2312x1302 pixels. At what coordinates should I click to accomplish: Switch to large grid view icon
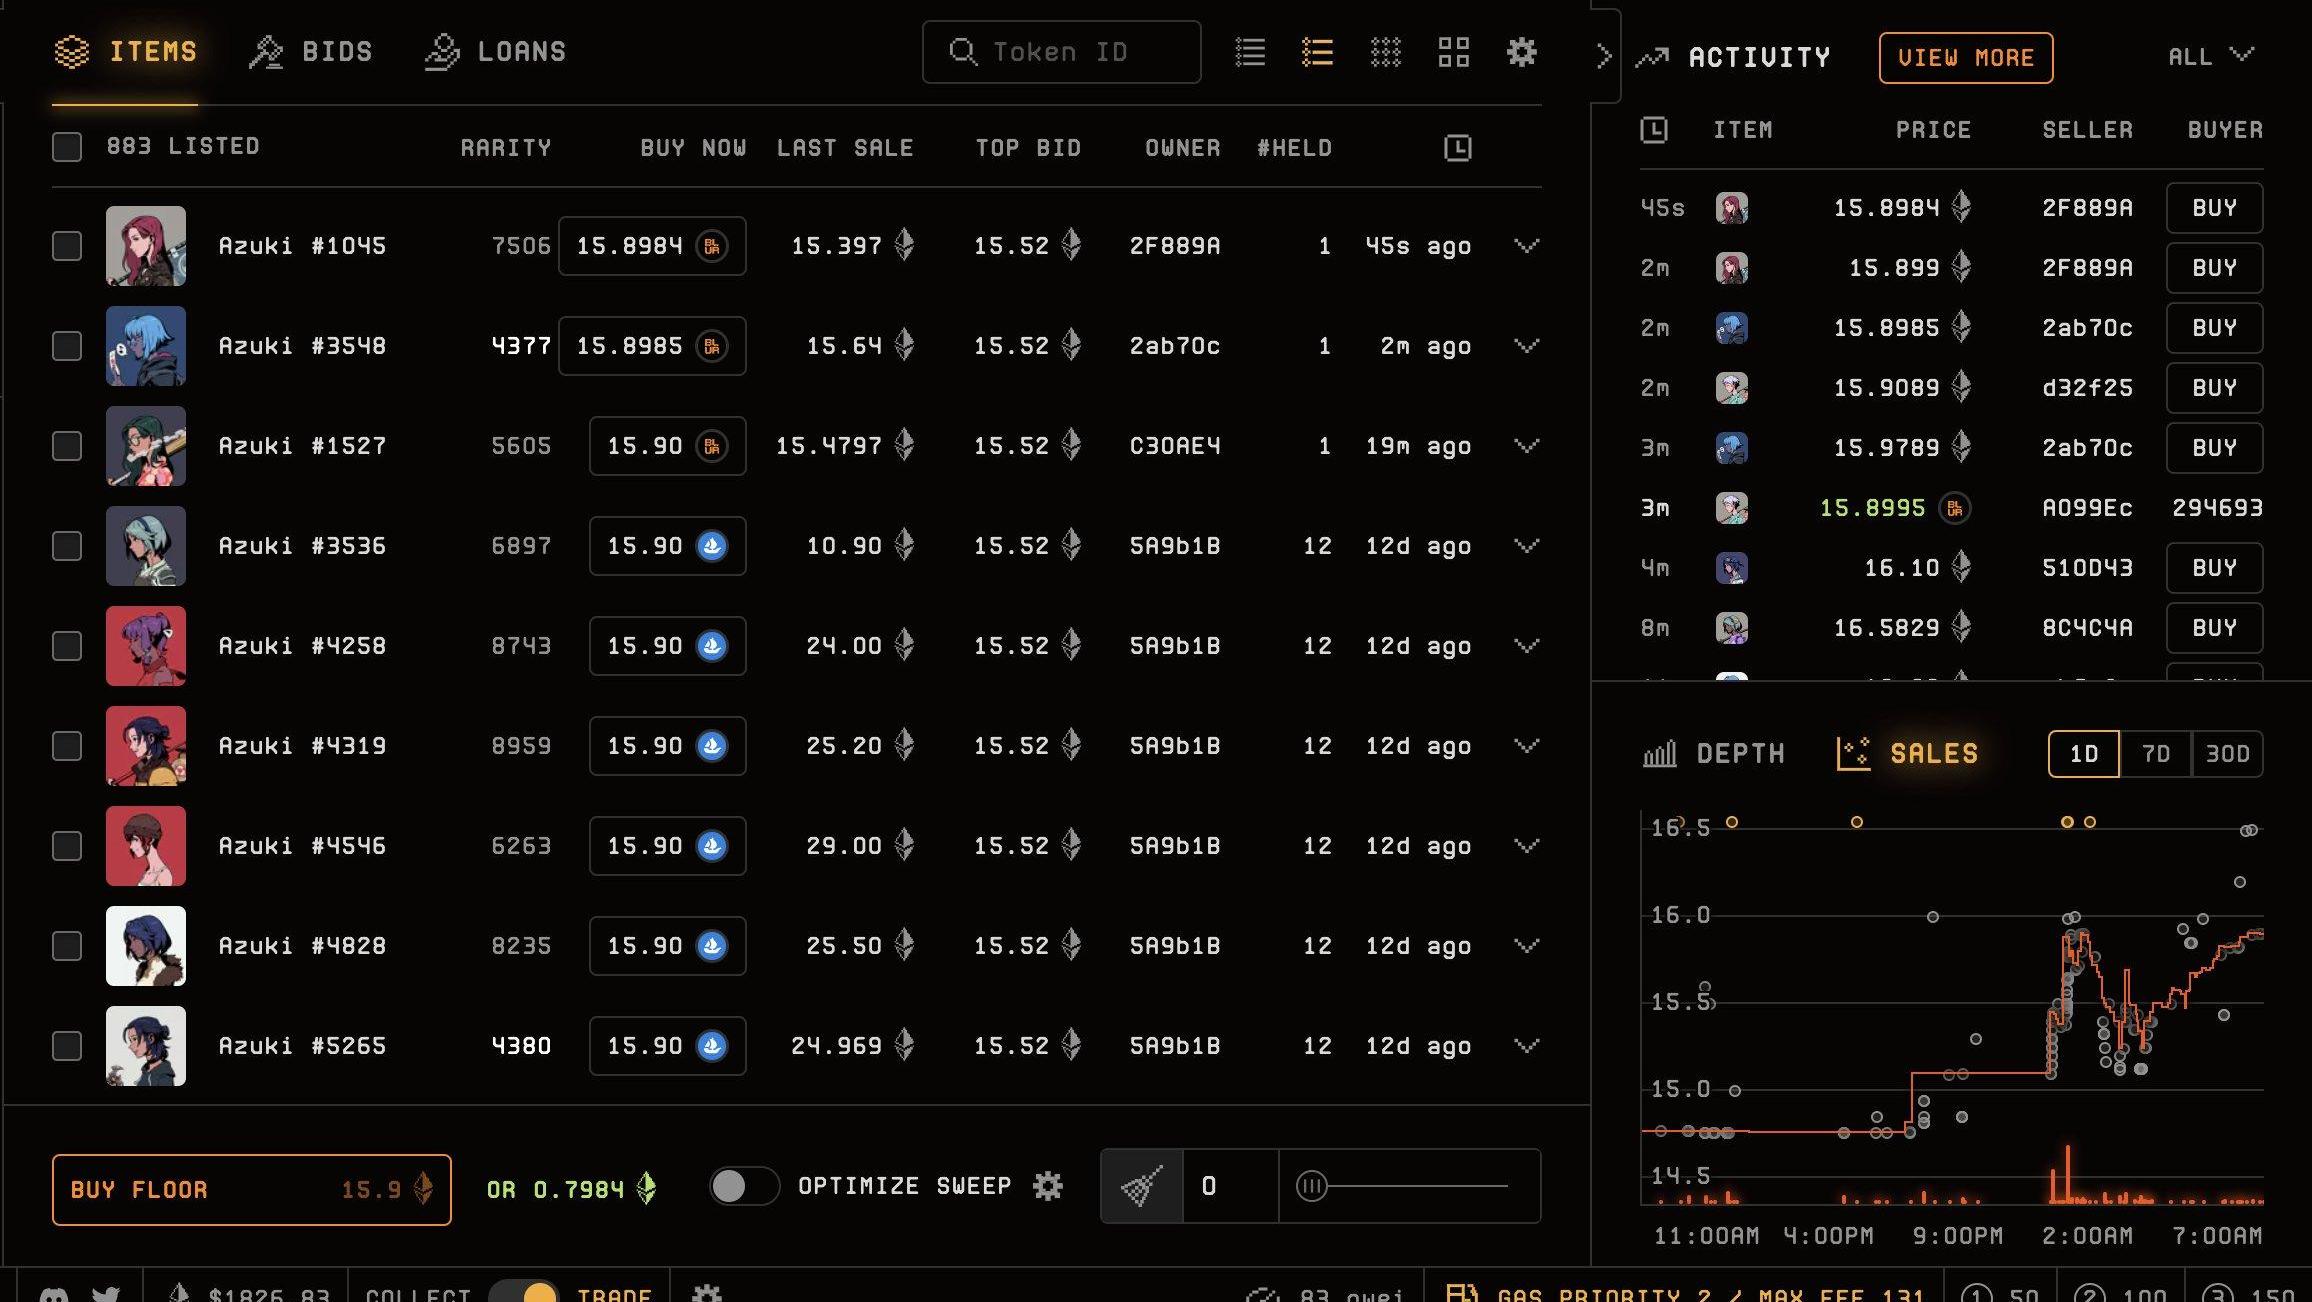1453,52
